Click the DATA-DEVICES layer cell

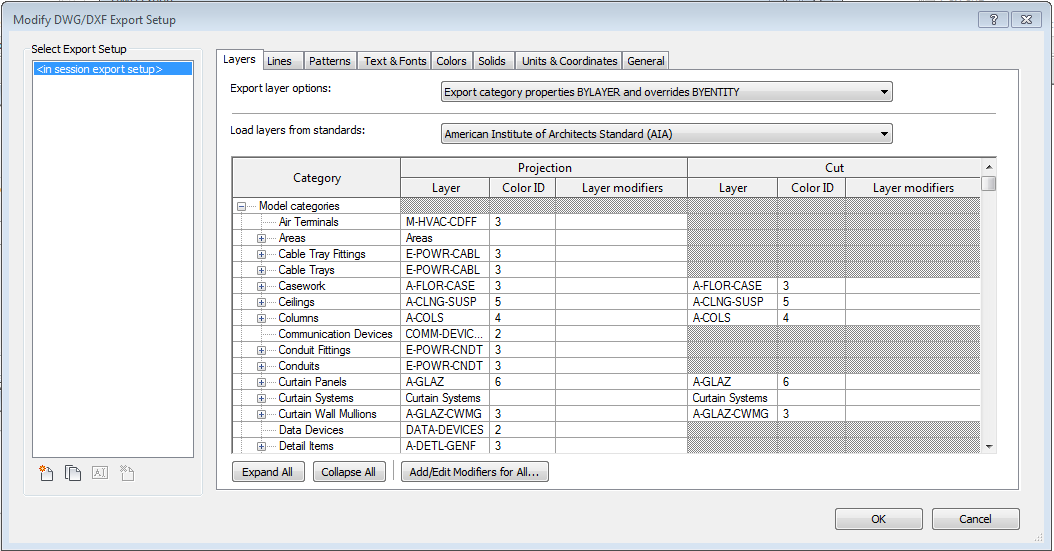[x=445, y=430]
